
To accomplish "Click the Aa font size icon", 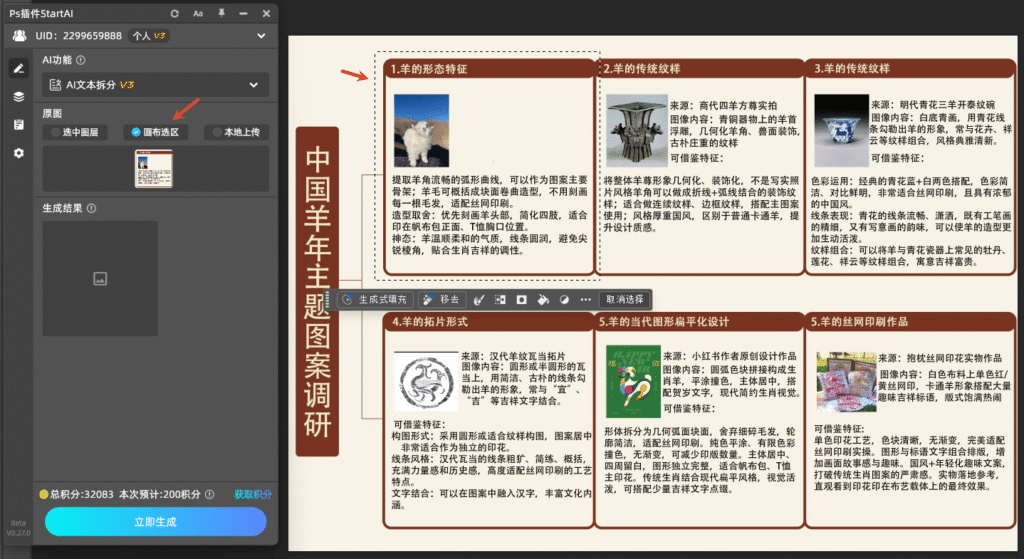I will tap(198, 13).
